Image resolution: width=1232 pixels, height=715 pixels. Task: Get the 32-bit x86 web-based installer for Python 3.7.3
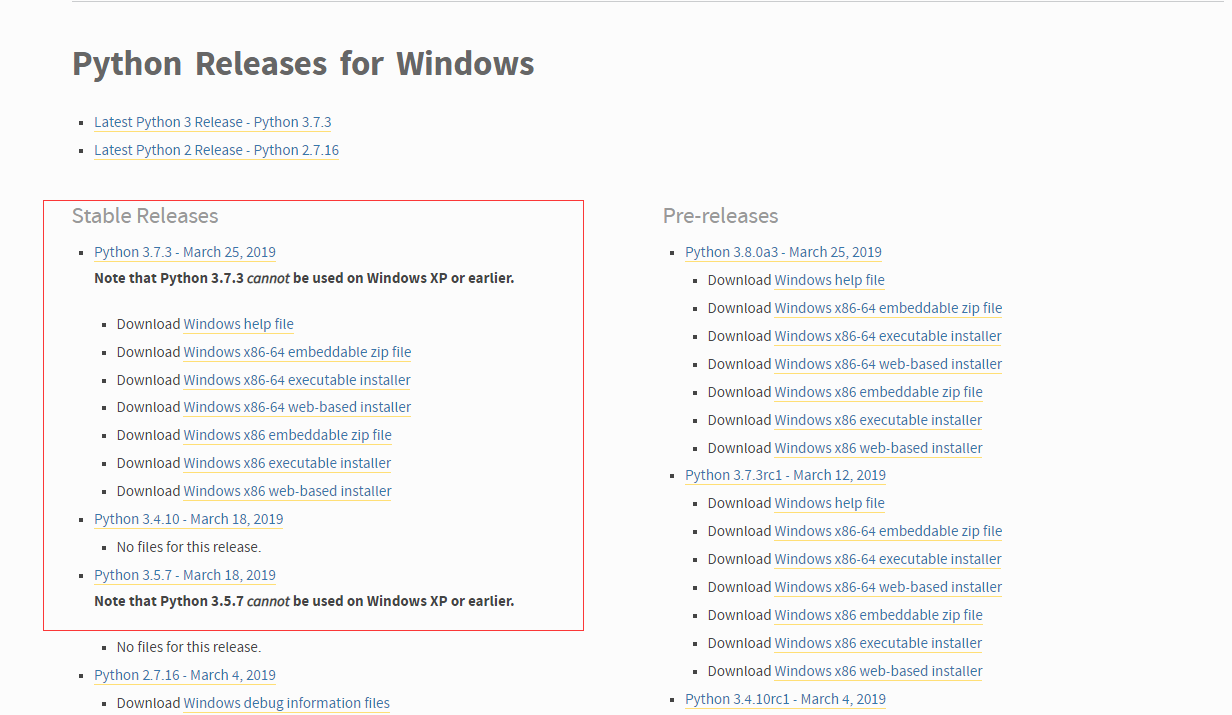(x=288, y=491)
